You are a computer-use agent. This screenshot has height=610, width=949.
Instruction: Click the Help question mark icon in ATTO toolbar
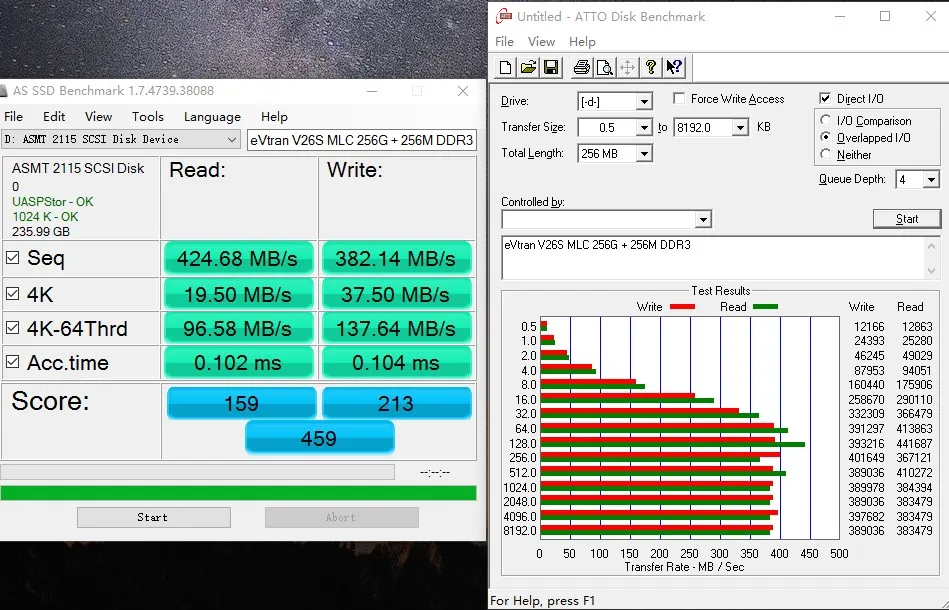pyautogui.click(x=651, y=67)
